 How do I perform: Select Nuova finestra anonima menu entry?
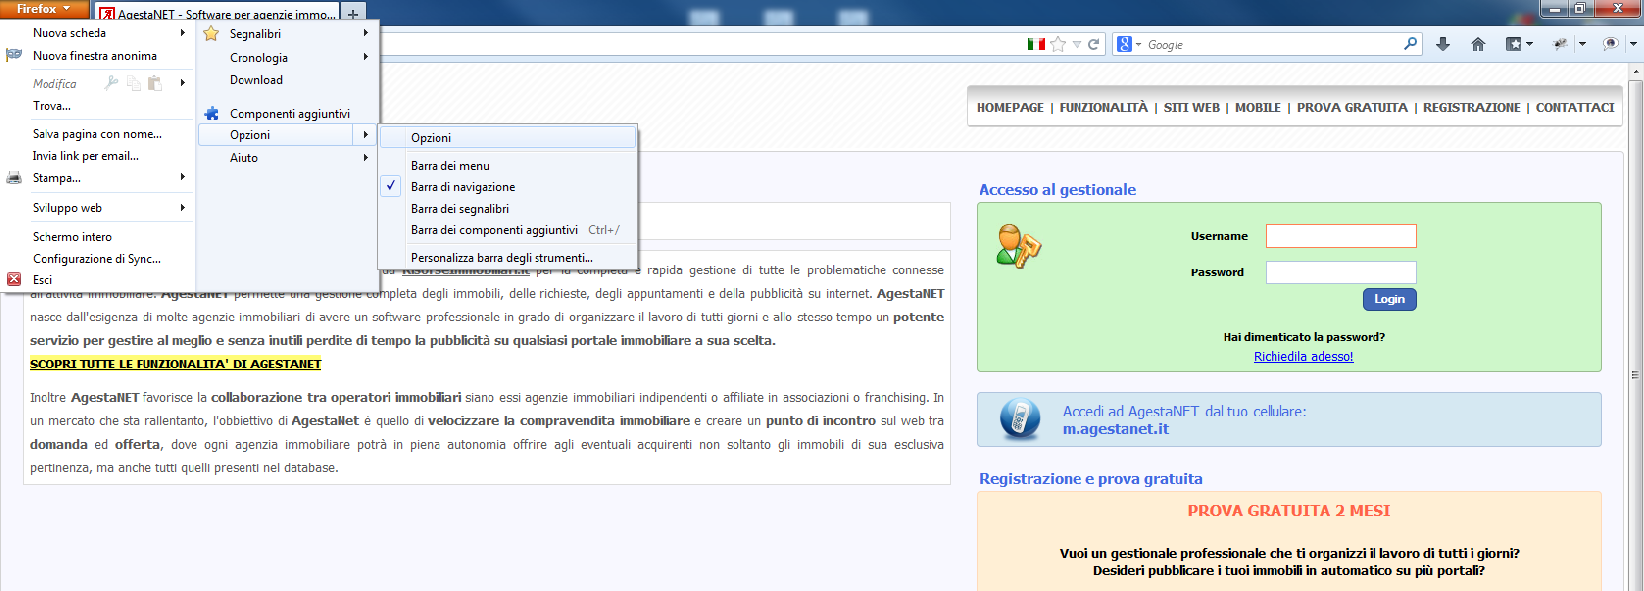(97, 56)
